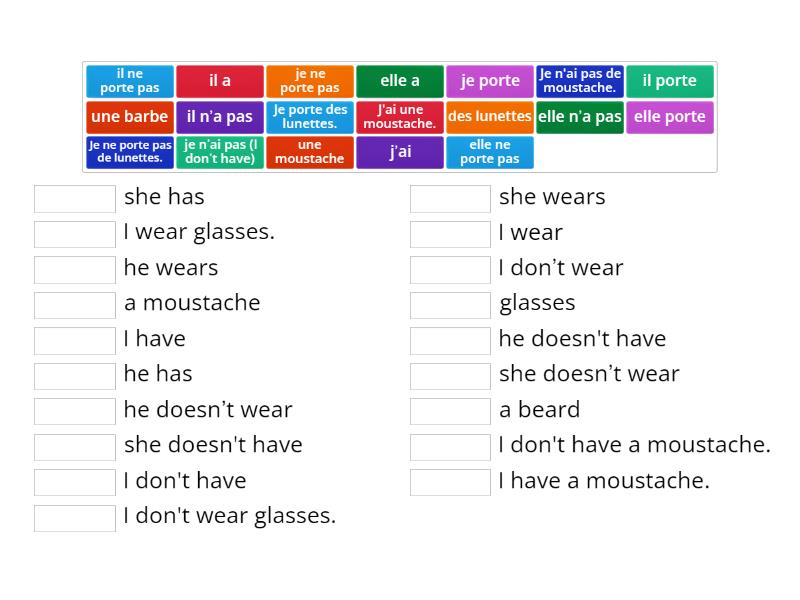This screenshot has width=800, height=600.
Task: Select the "elle a" tile
Action: pos(399,81)
